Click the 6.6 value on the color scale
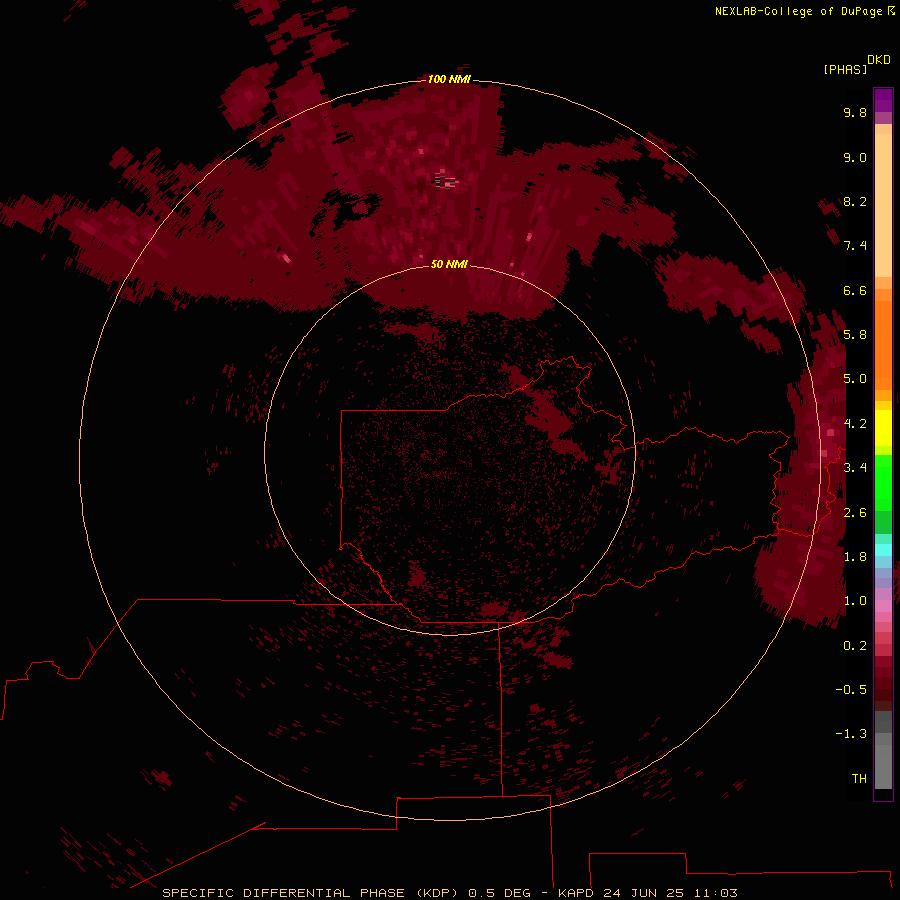Image resolution: width=900 pixels, height=900 pixels. [855, 290]
